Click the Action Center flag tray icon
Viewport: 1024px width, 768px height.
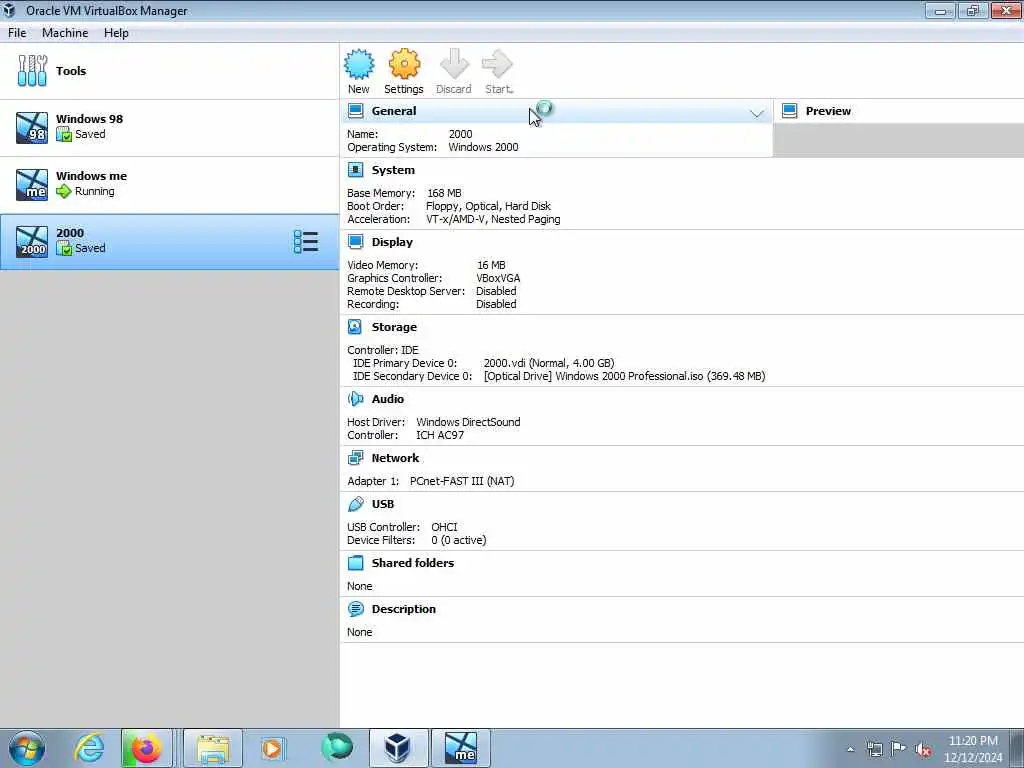coord(899,749)
